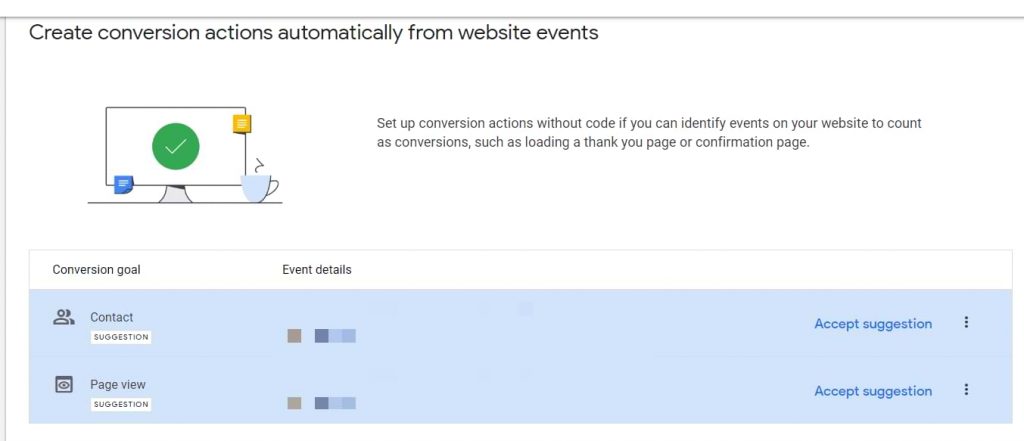Accept the suggestion for Page view goal
Image resolution: width=1024 pixels, height=441 pixels.
click(x=873, y=391)
